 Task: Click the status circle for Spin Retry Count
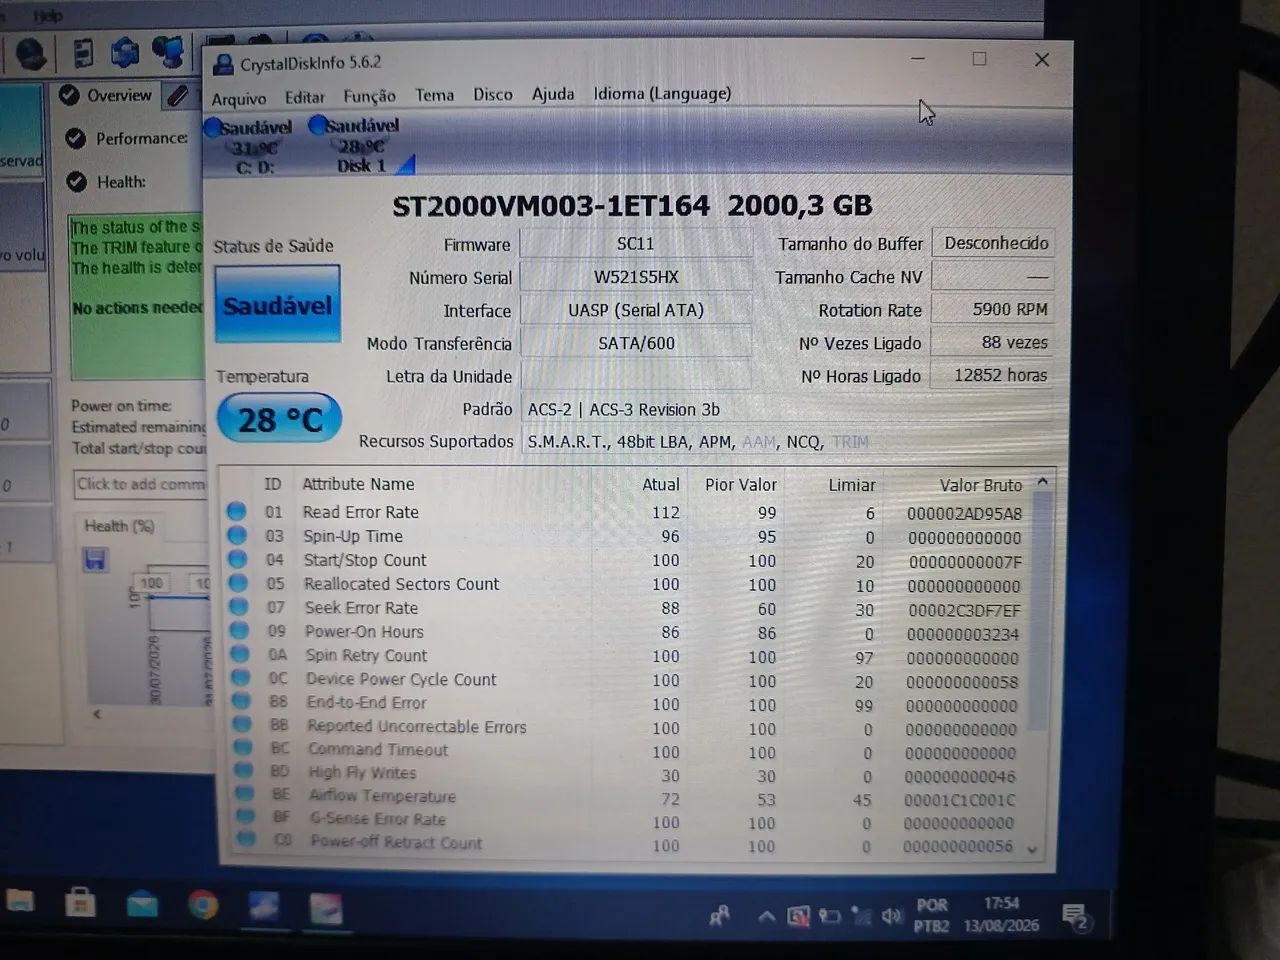[240, 655]
